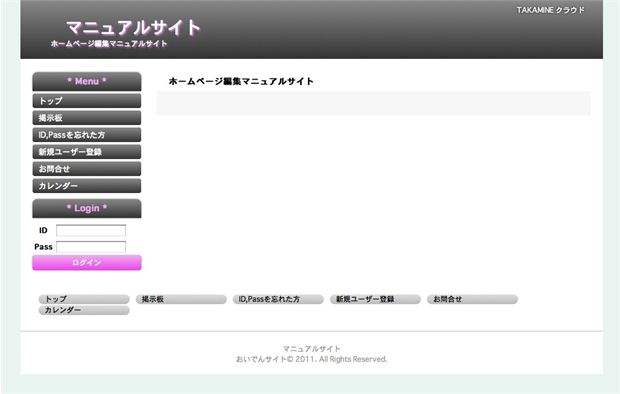Click the * Login * header
620x394 pixels.
coord(87,208)
